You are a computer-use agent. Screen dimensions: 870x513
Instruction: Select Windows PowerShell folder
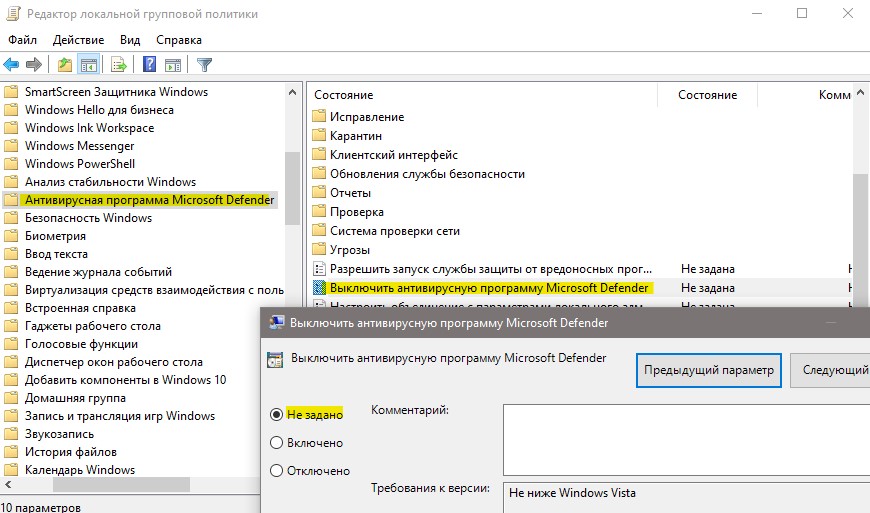click(x=80, y=164)
